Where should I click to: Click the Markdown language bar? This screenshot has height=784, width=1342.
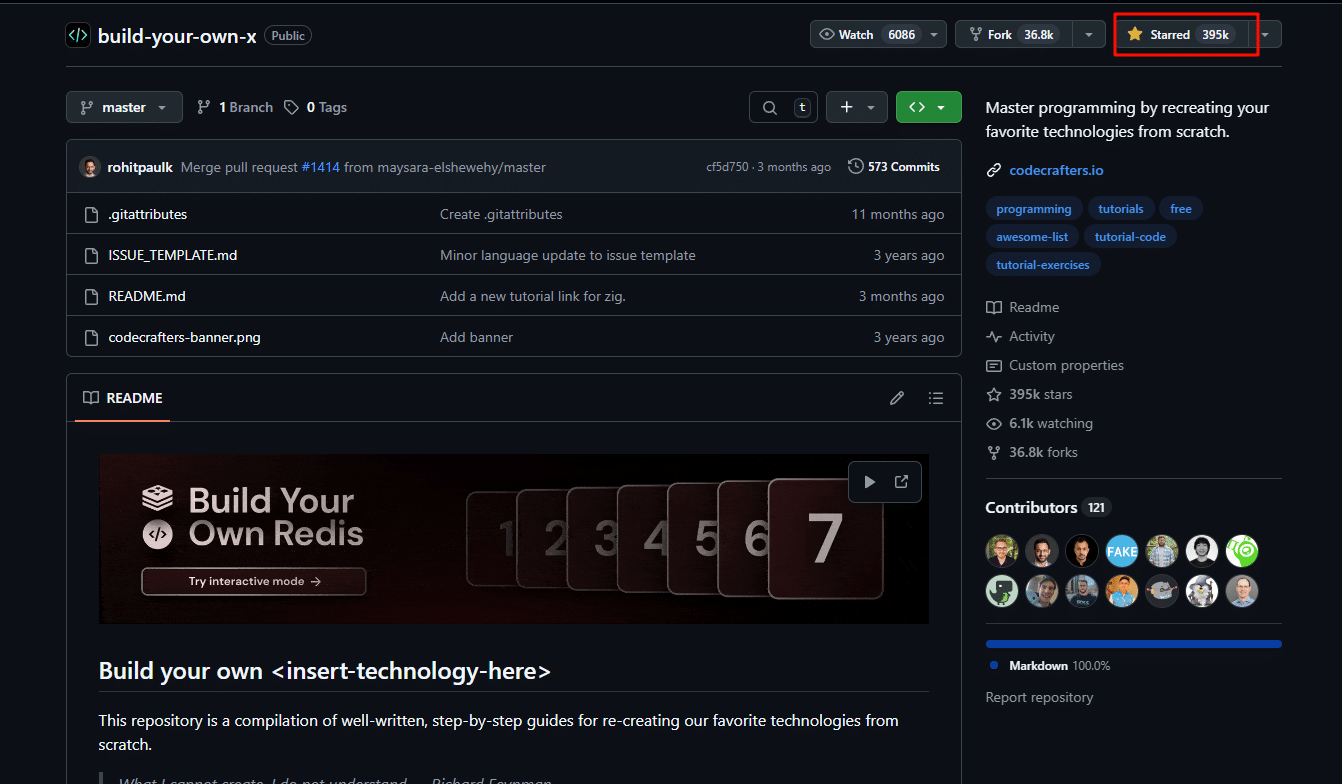1133,644
